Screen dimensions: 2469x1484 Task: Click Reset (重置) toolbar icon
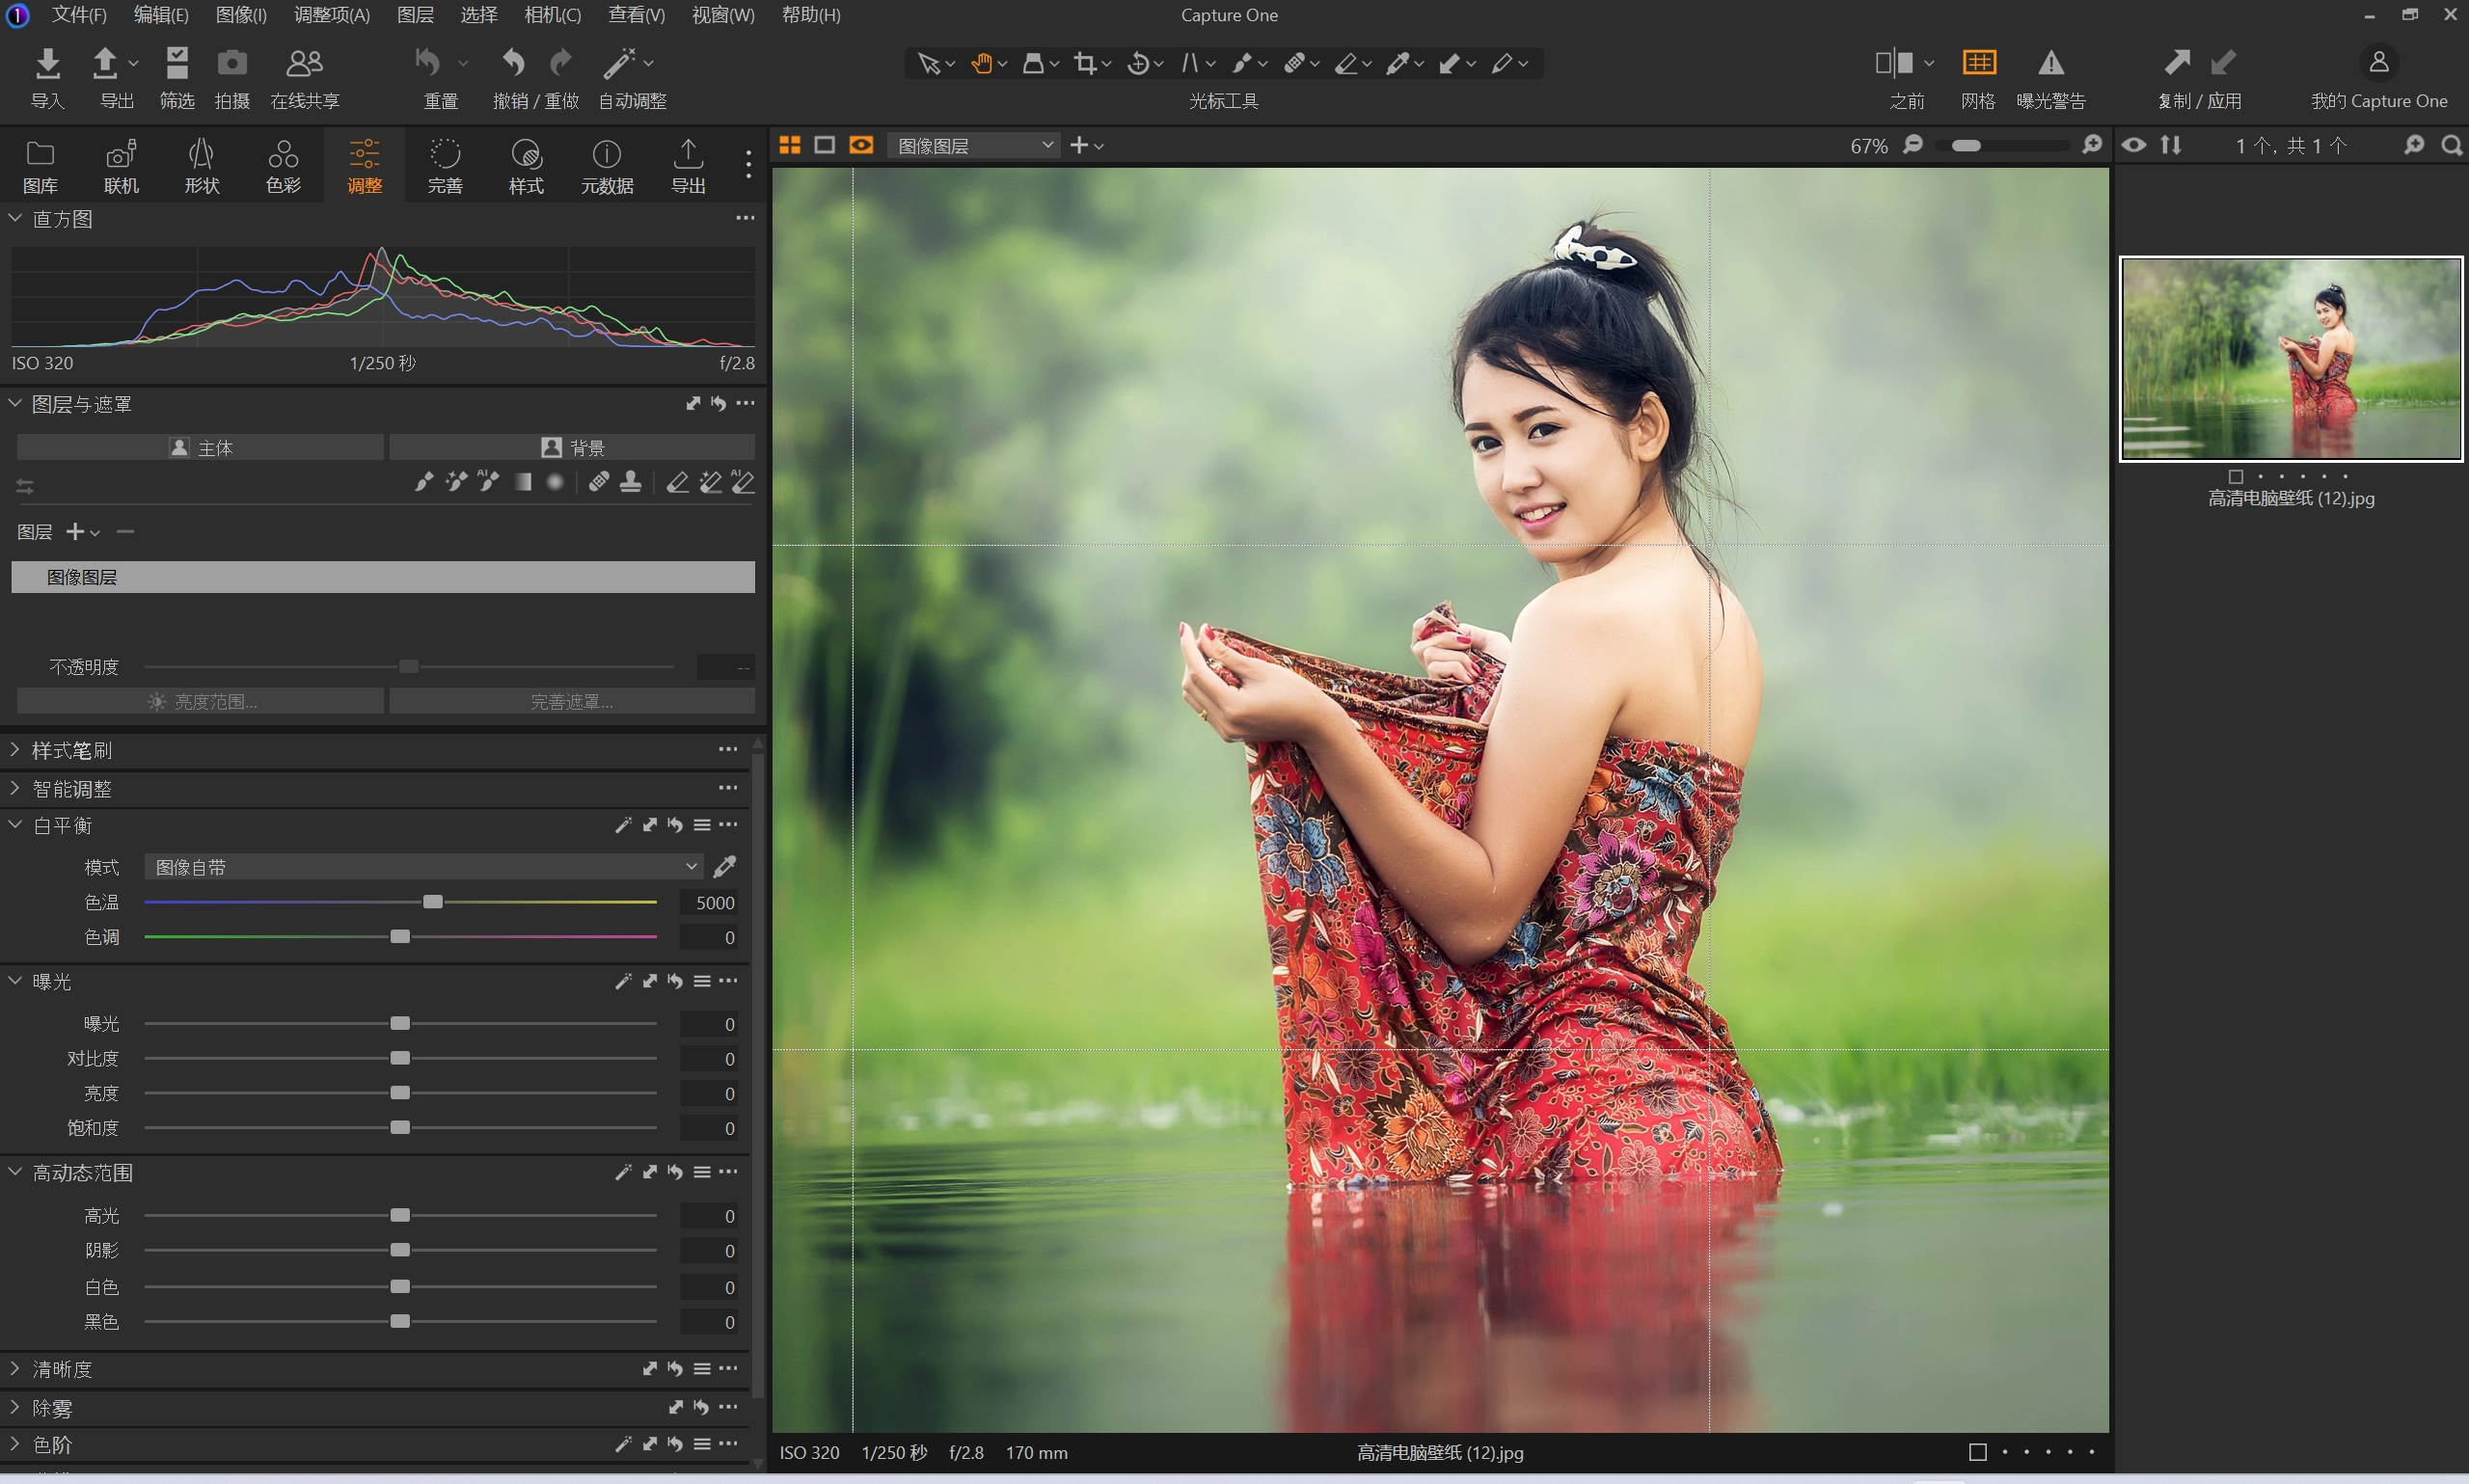pyautogui.click(x=428, y=64)
